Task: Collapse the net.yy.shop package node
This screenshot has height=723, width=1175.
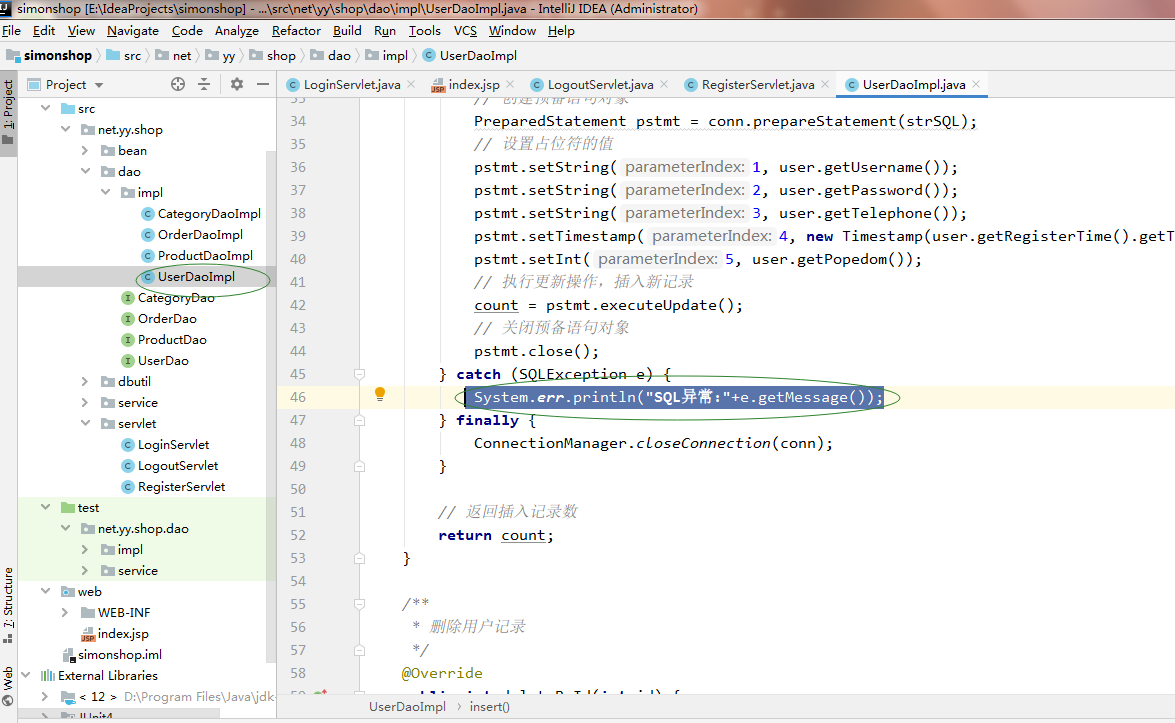Action: [66, 129]
